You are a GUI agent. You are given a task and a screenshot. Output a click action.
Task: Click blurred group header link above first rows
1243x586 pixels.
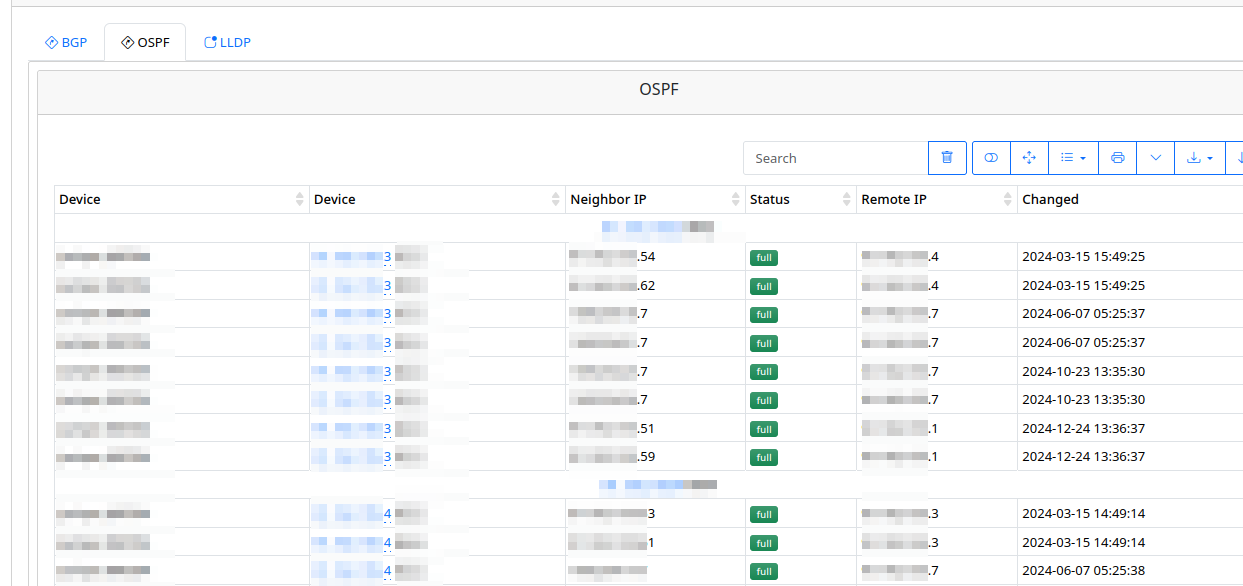tap(657, 228)
